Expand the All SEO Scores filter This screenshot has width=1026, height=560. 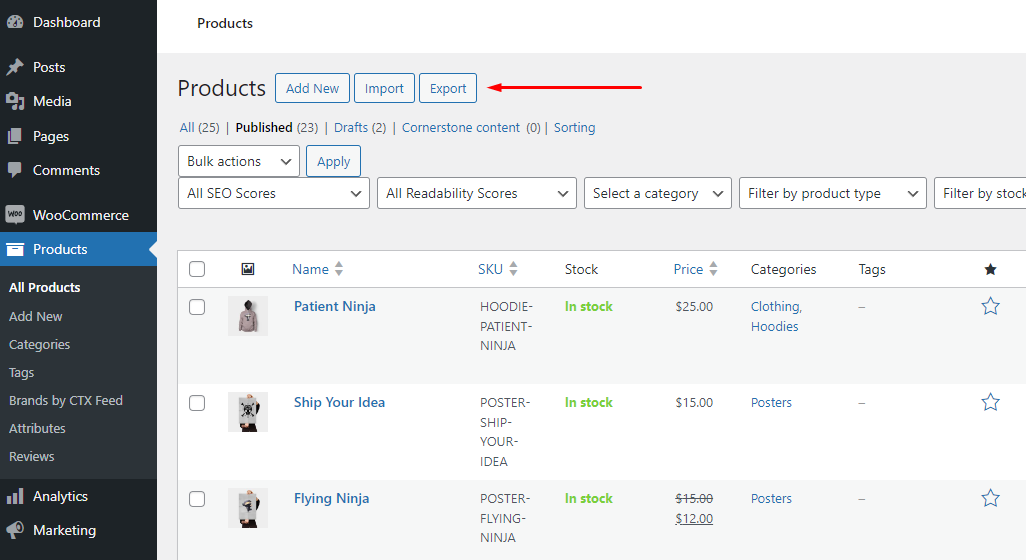(273, 193)
